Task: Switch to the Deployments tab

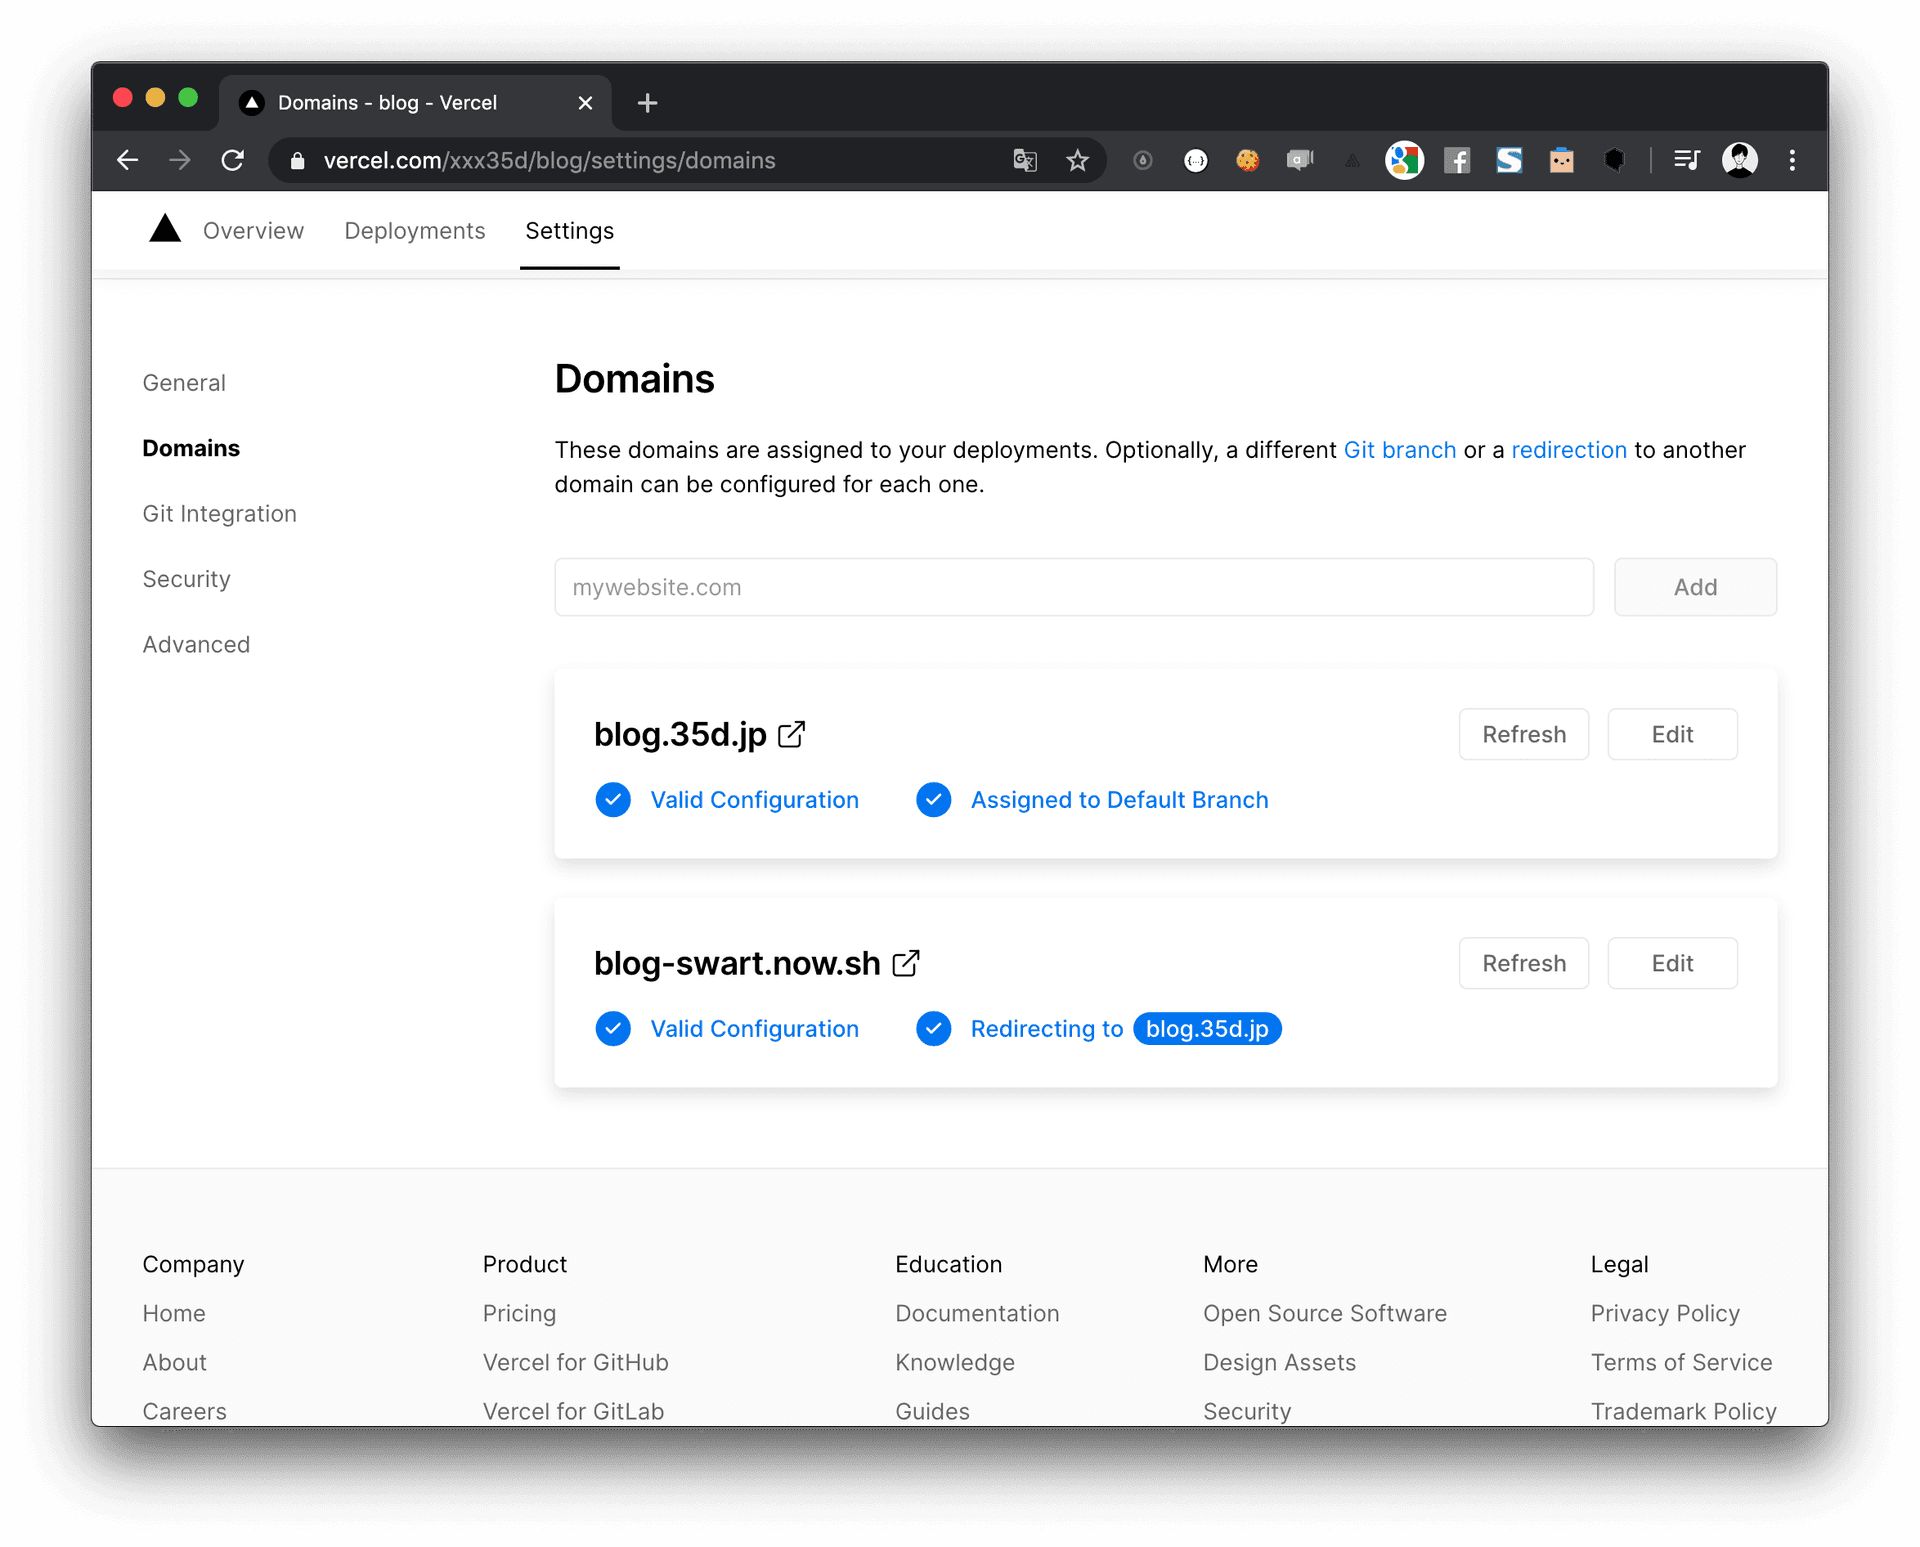Action: 415,231
